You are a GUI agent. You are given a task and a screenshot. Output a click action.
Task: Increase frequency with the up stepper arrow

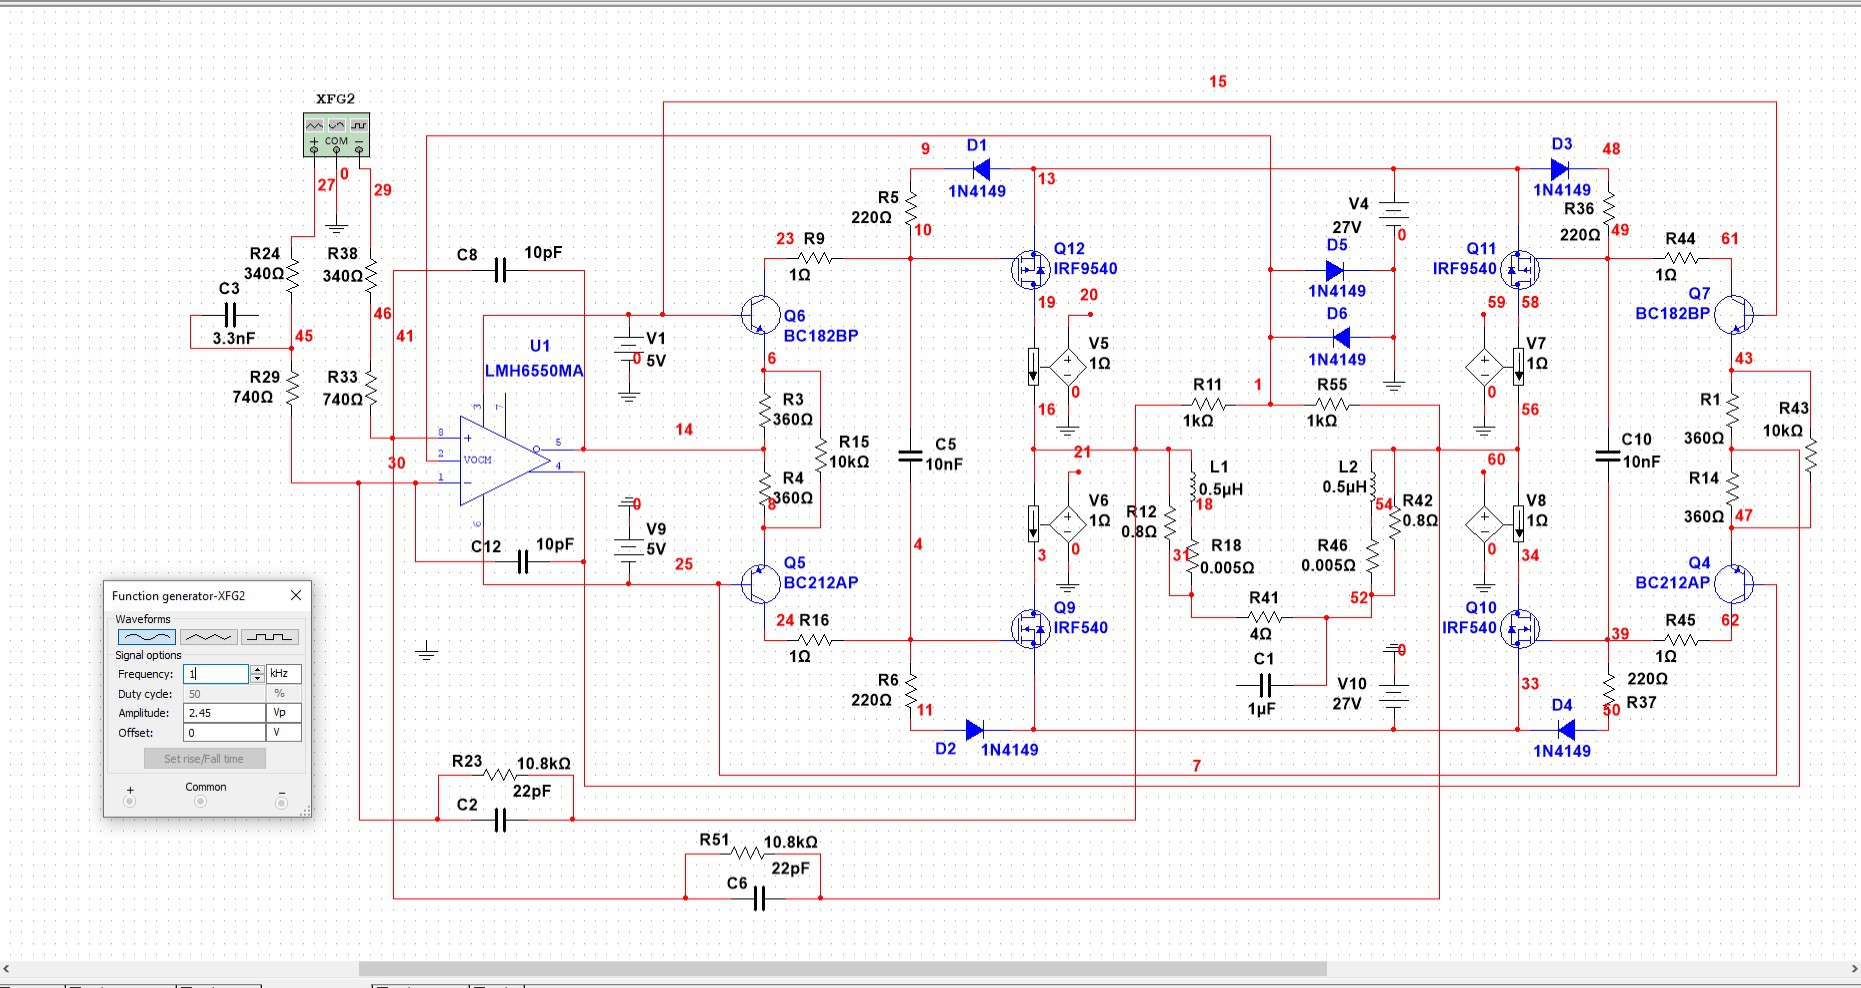[257, 670]
